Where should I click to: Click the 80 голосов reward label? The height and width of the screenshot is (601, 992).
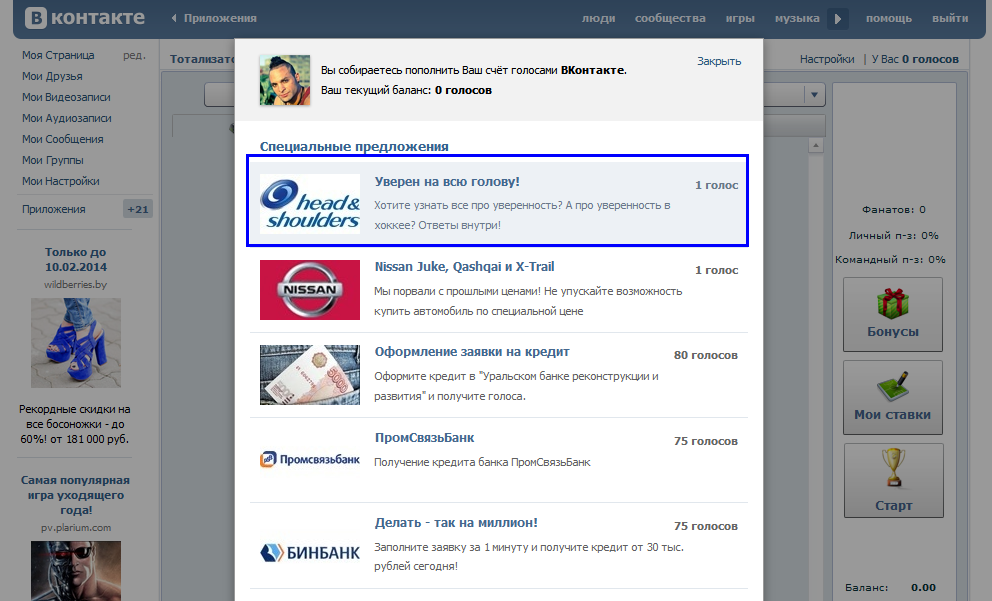(705, 355)
